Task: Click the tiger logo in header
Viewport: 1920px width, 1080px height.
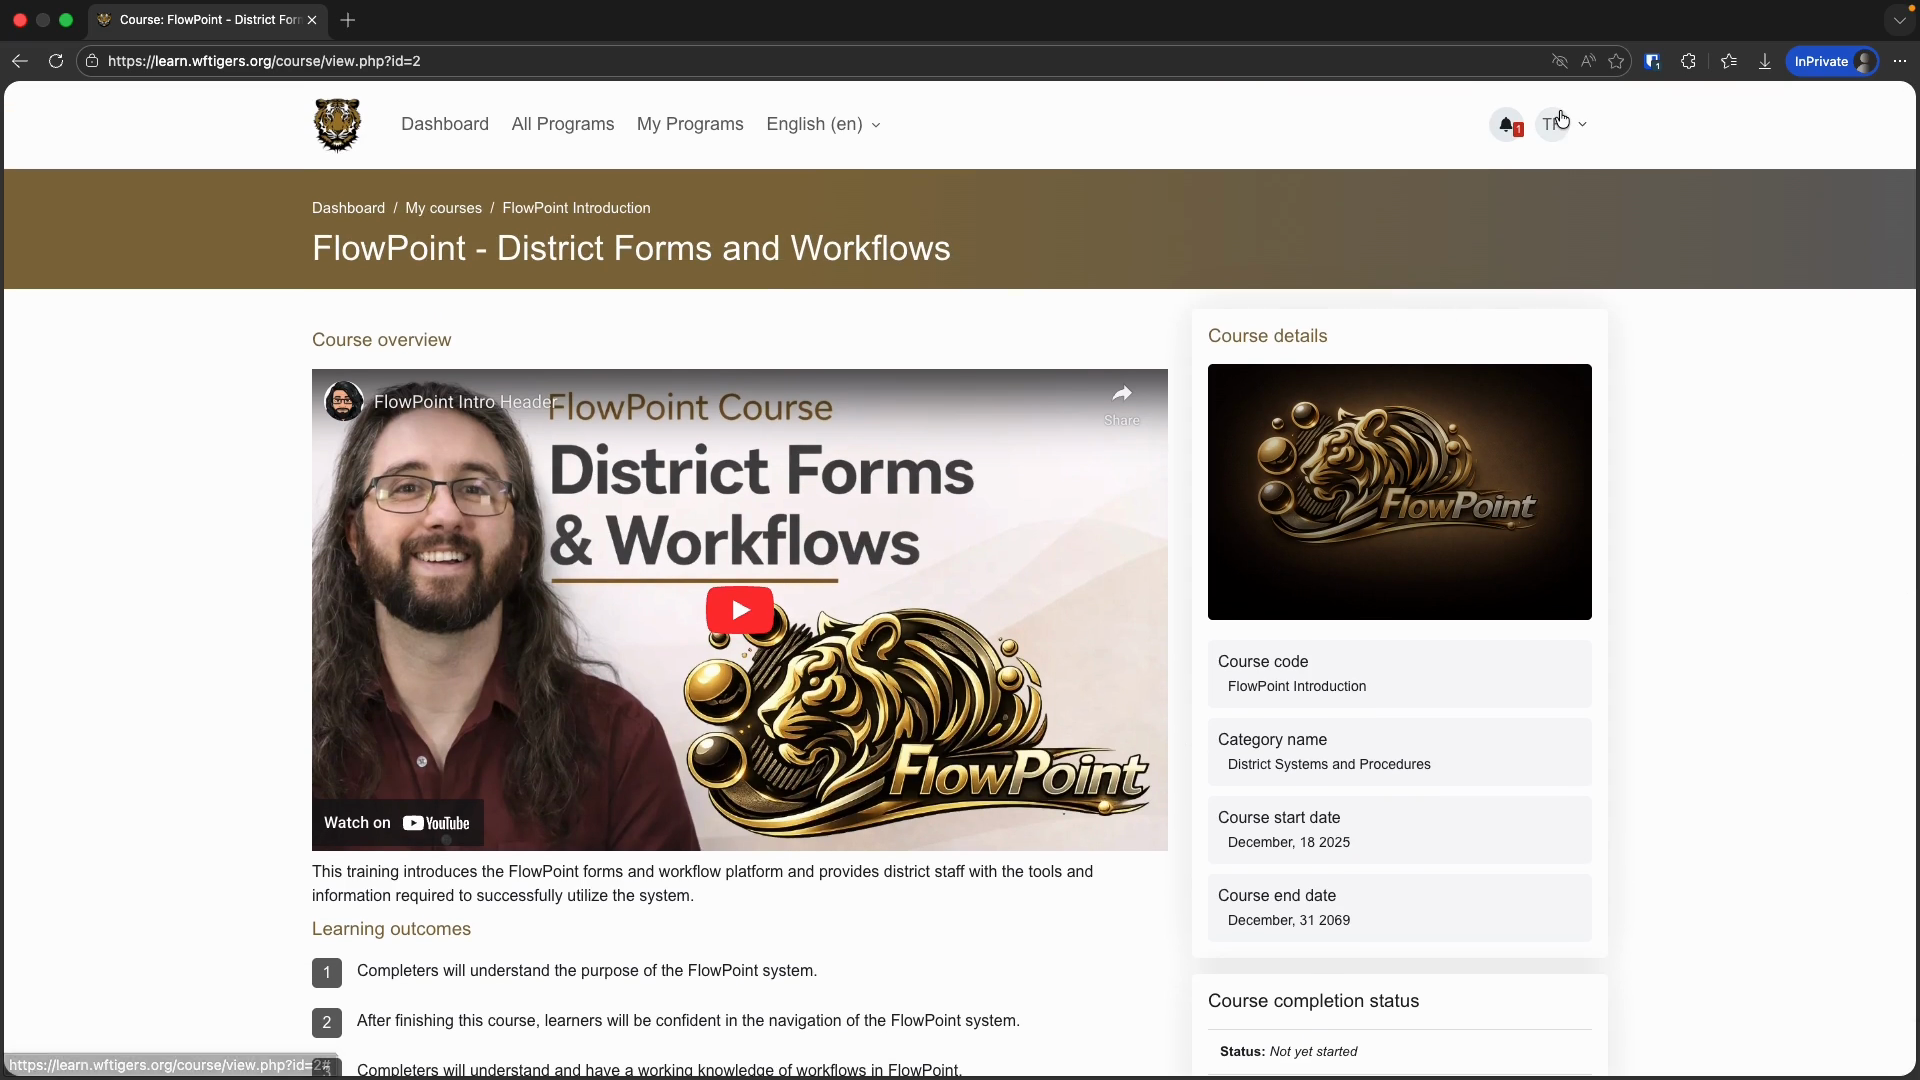Action: point(337,125)
